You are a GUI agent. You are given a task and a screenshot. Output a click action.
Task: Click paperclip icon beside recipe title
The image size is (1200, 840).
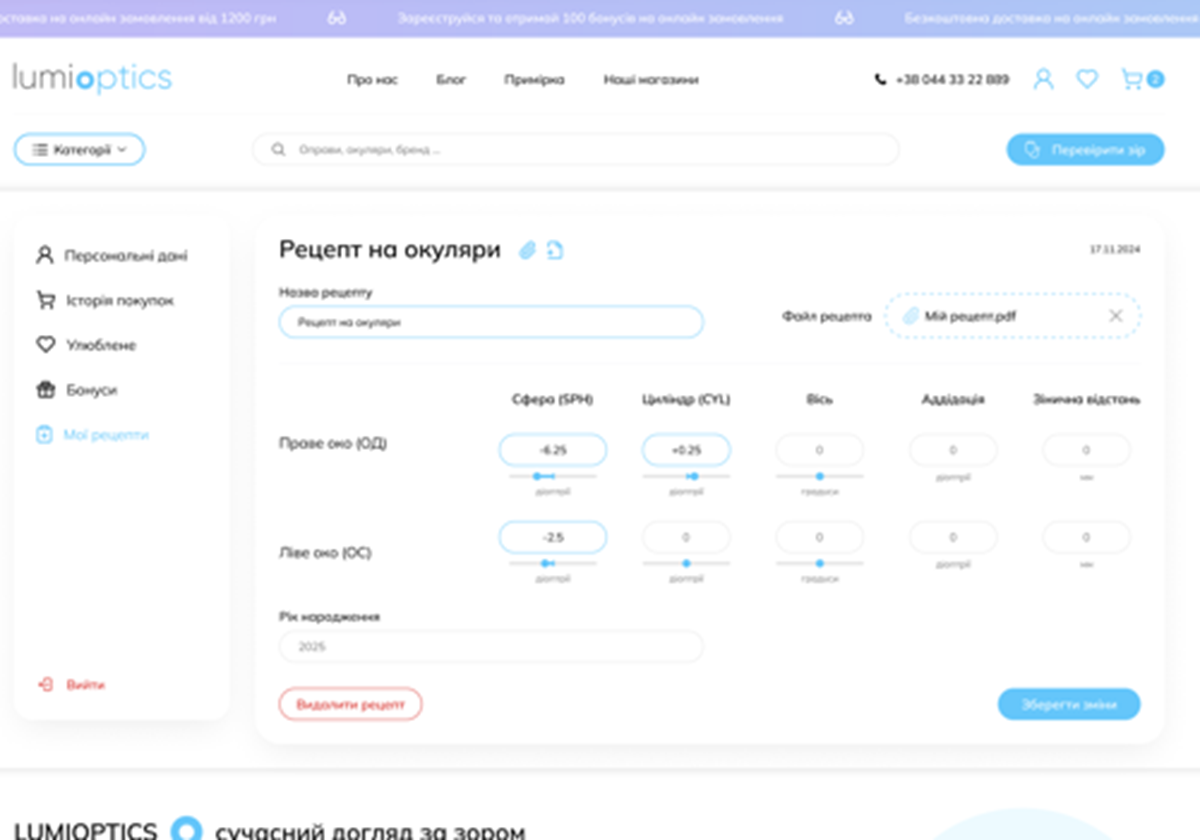point(527,250)
